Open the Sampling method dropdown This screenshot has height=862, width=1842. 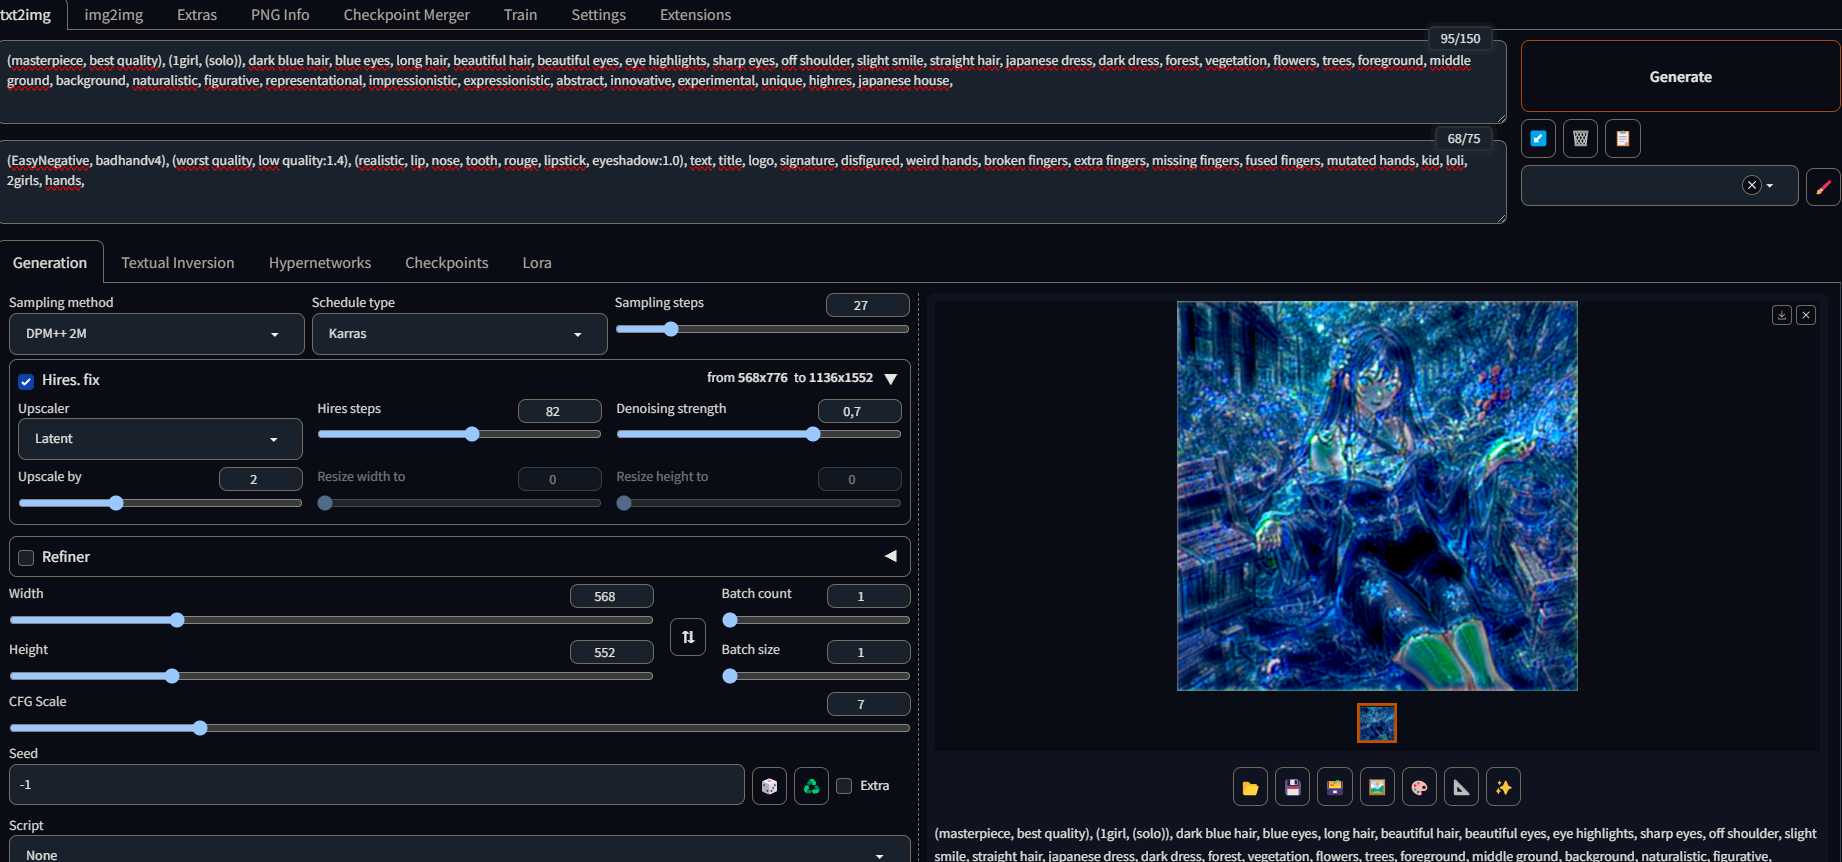[157, 334]
